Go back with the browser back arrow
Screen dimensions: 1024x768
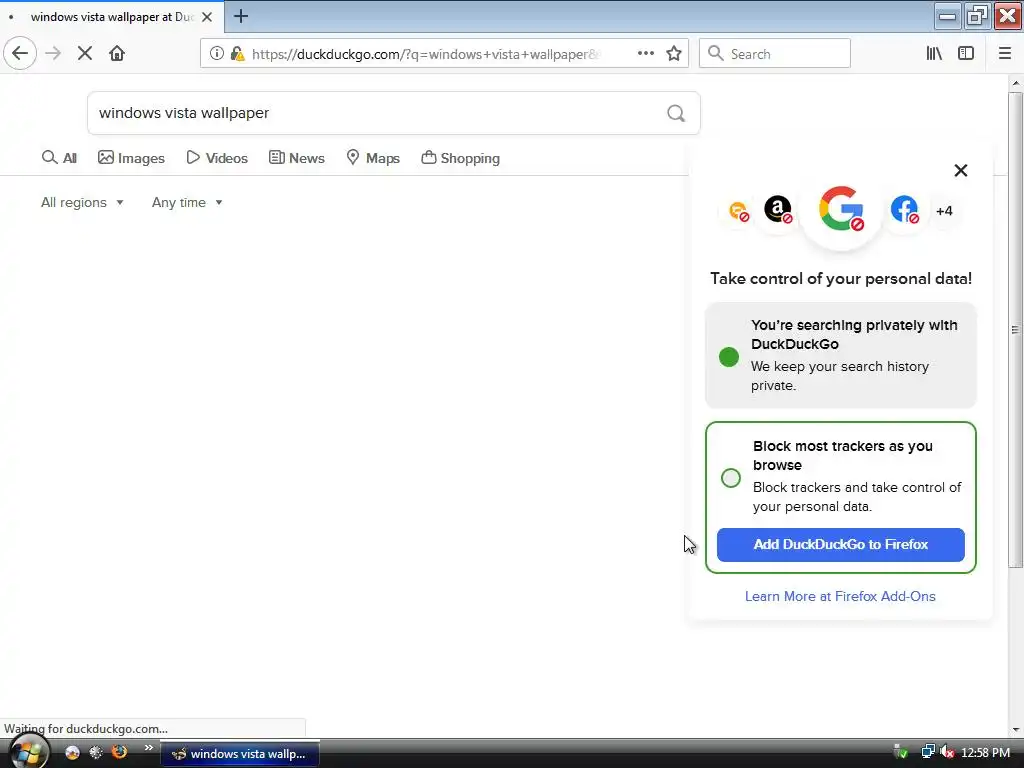[x=20, y=53]
